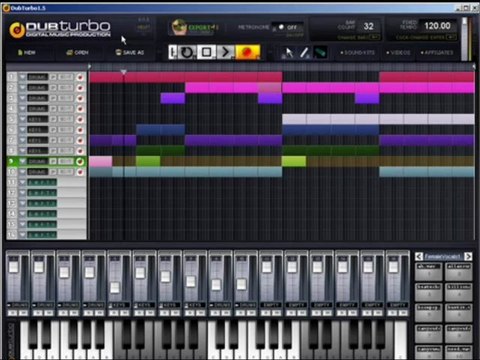The image size is (480, 360).
Task: Click the edit button on track 6
Action: [66, 130]
